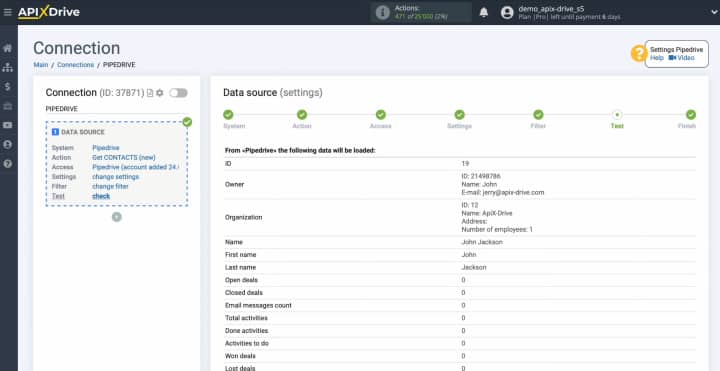This screenshot has width=720, height=371.
Task: Open connection settings gear icon
Action: (159, 93)
